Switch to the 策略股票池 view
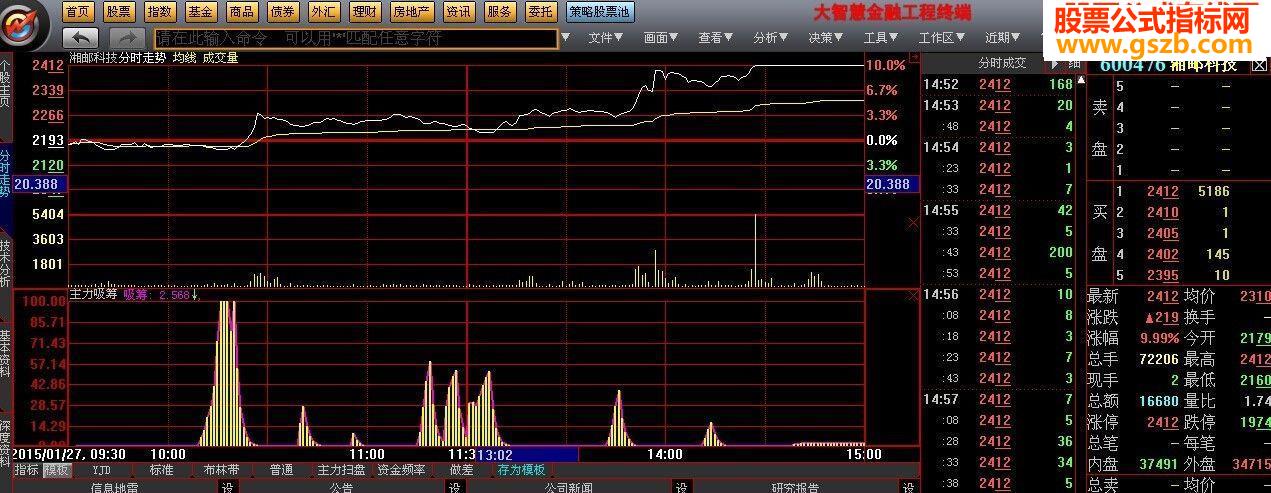 [x=599, y=12]
